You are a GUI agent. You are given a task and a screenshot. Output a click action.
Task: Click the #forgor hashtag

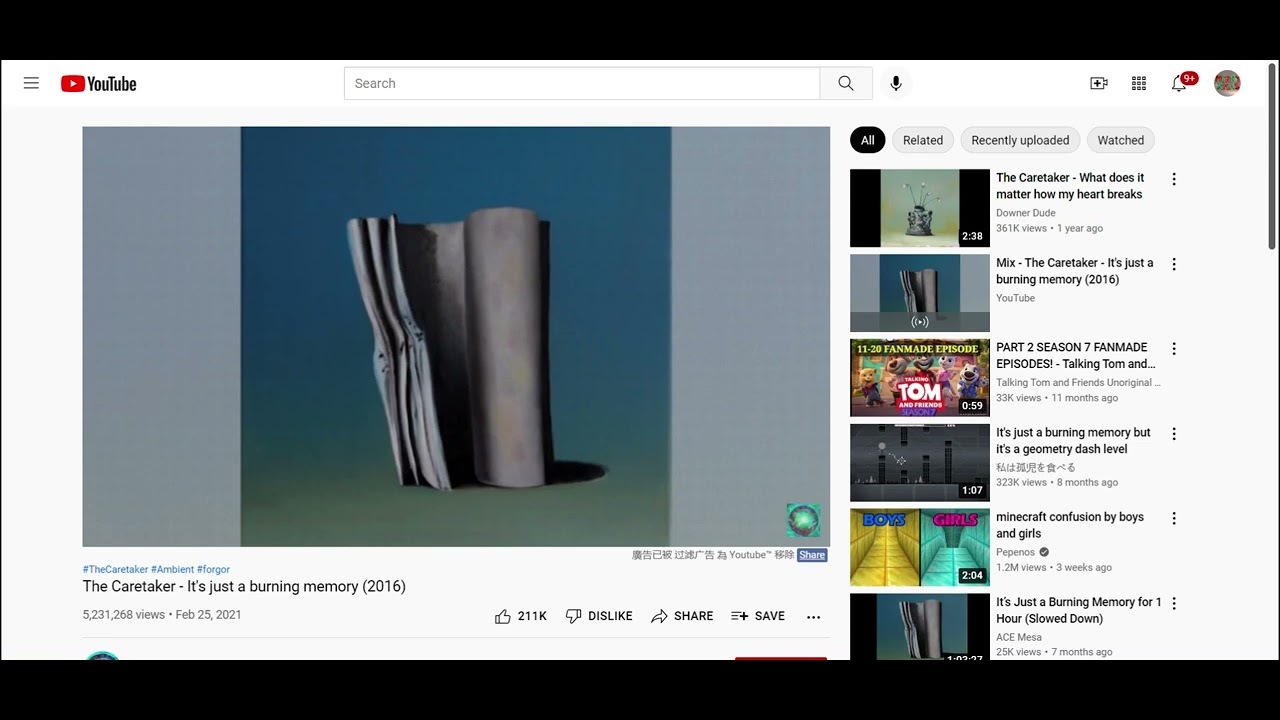pos(213,569)
